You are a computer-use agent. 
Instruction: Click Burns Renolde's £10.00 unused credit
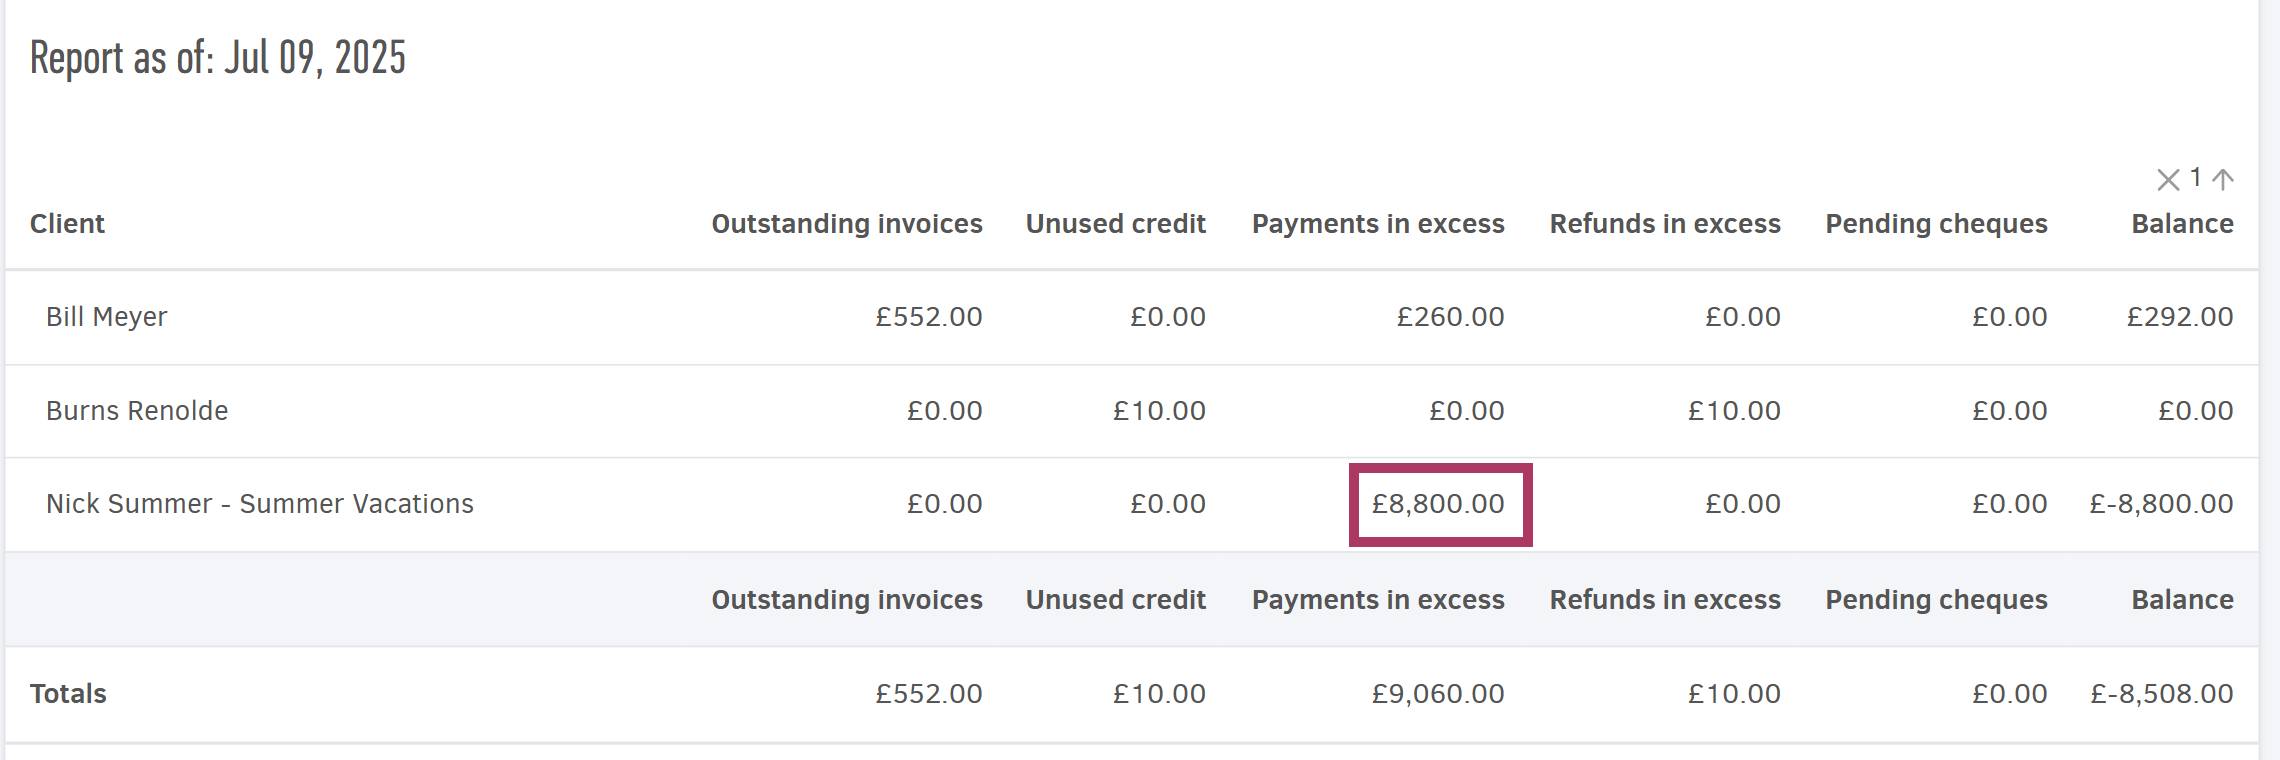point(1159,411)
